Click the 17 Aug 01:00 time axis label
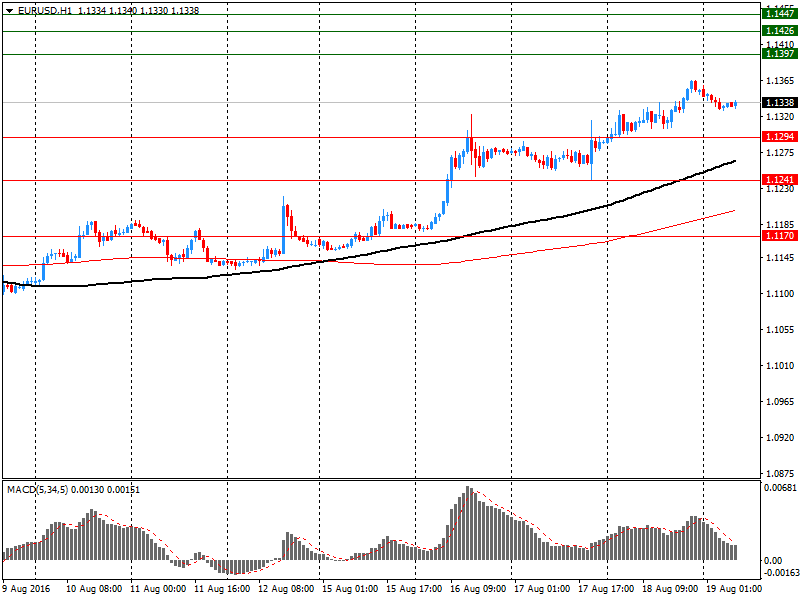800x600 pixels. pos(542,589)
